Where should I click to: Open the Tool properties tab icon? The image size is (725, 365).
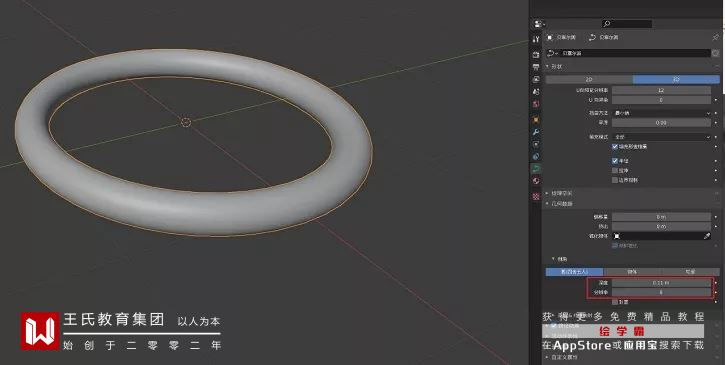tap(536, 39)
